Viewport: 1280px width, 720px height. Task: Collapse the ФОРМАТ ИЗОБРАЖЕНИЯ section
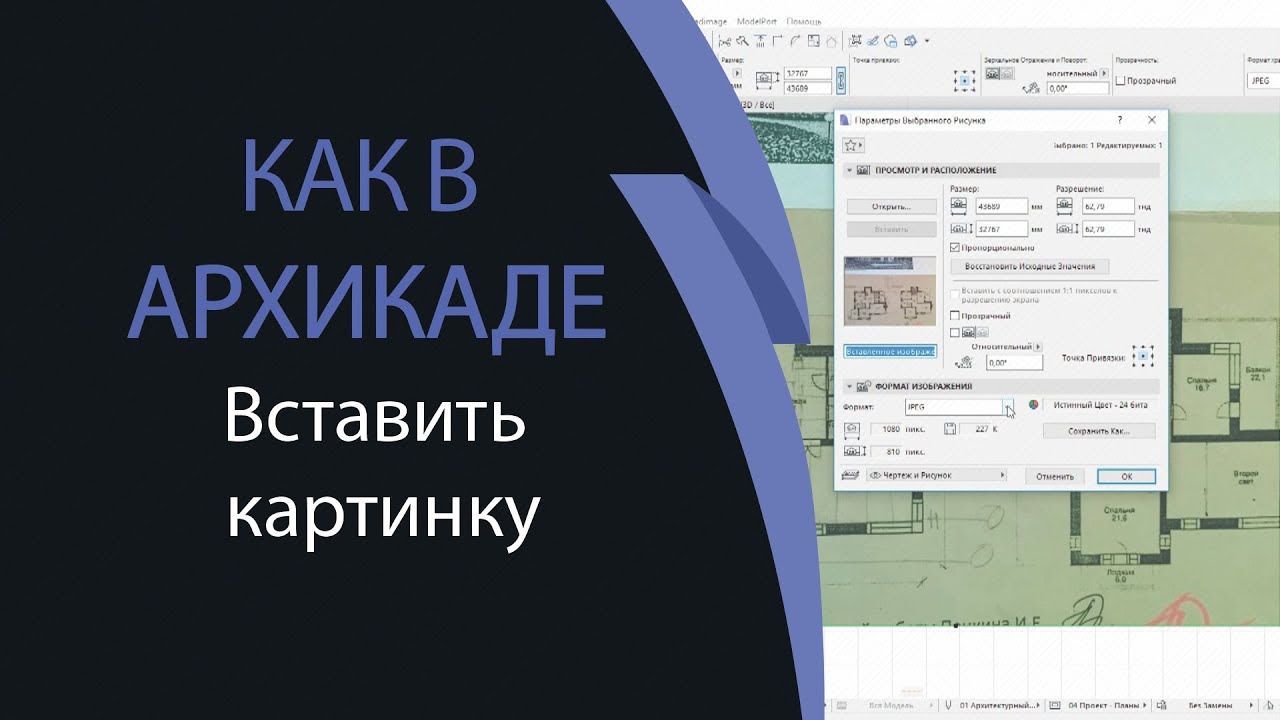[x=849, y=386]
